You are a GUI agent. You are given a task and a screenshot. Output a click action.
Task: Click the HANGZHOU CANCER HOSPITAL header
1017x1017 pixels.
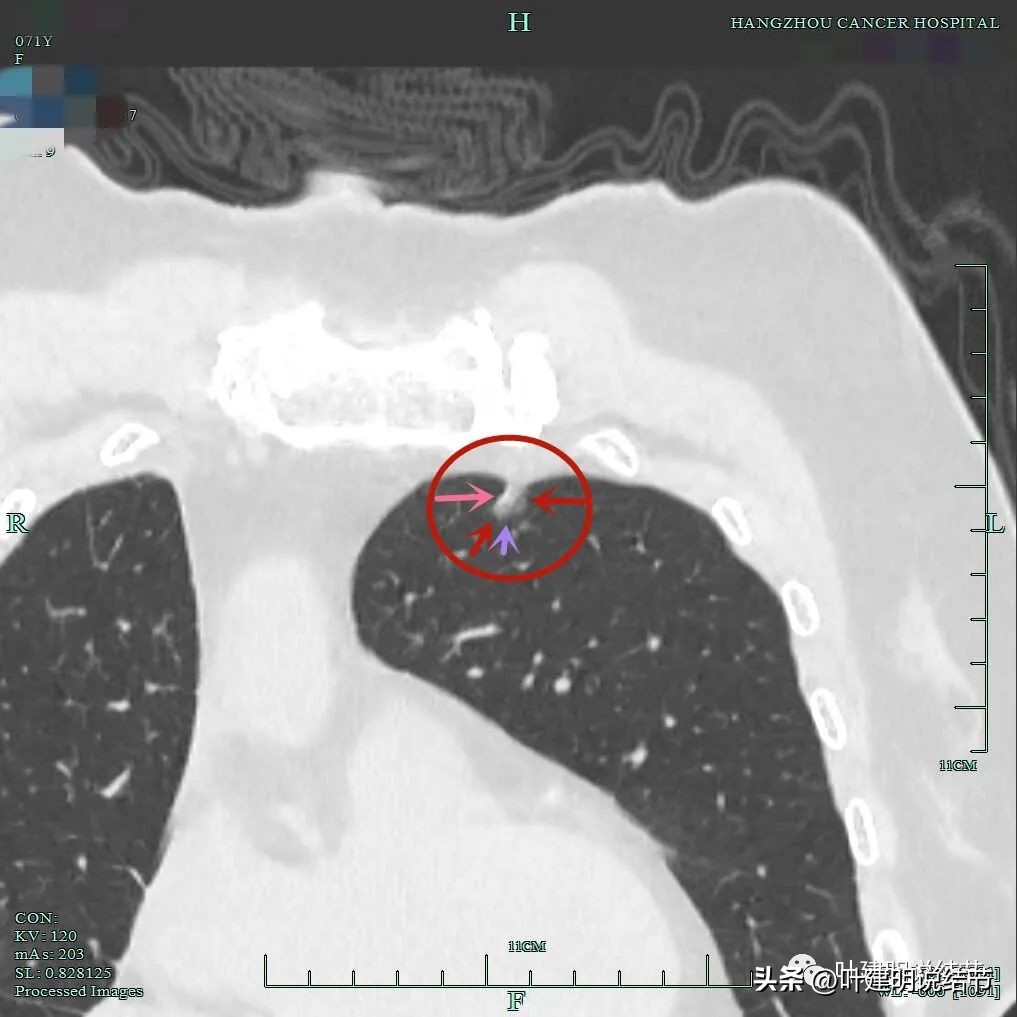(864, 22)
